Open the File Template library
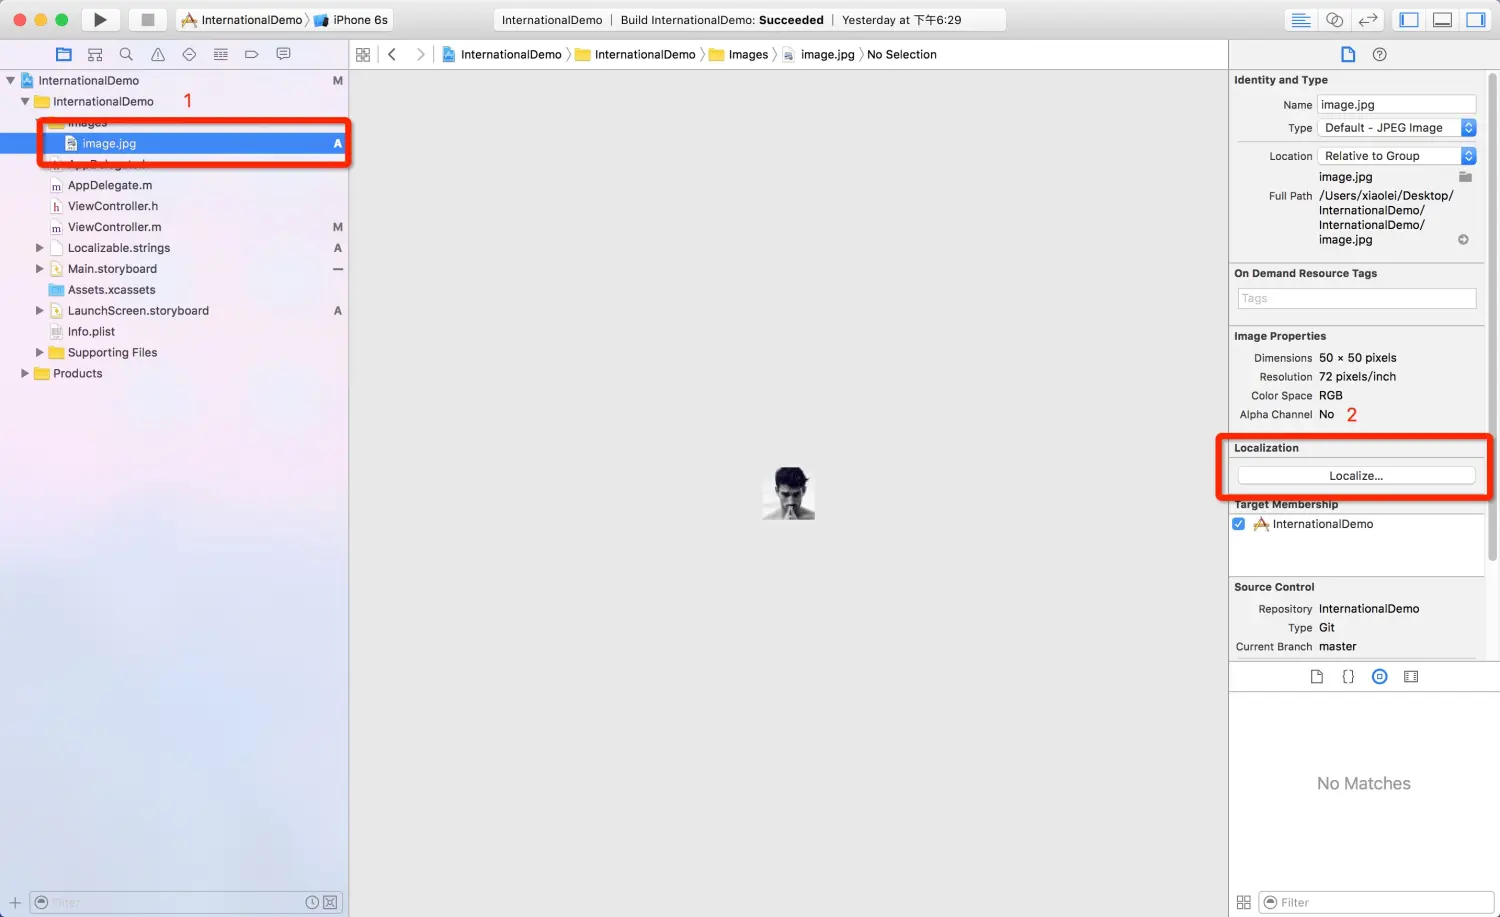Viewport: 1500px width, 917px height. [1317, 677]
